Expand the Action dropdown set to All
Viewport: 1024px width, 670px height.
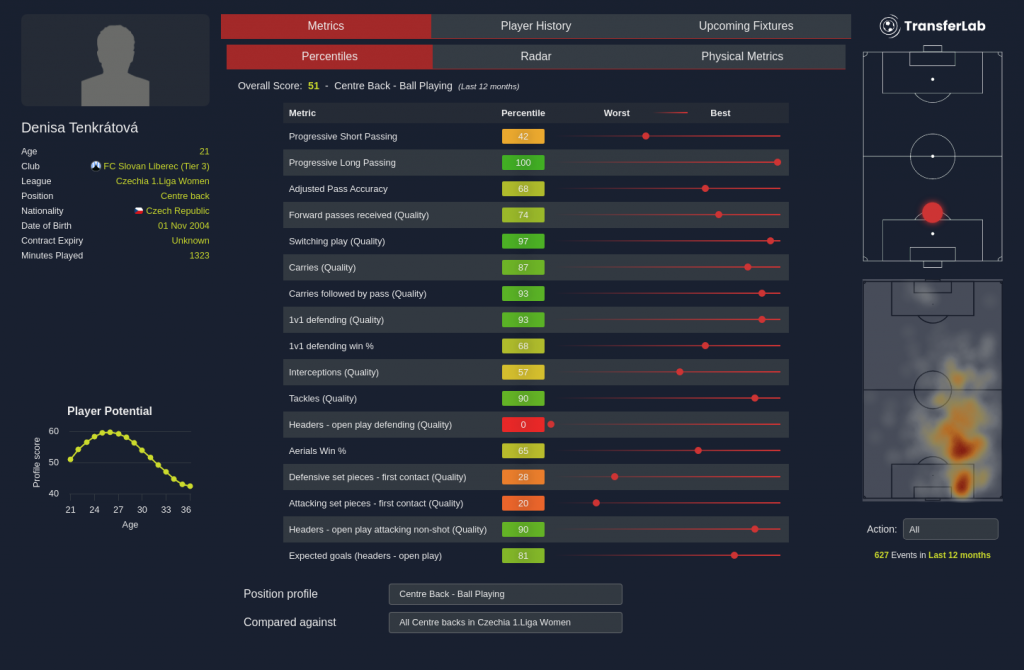pos(950,529)
